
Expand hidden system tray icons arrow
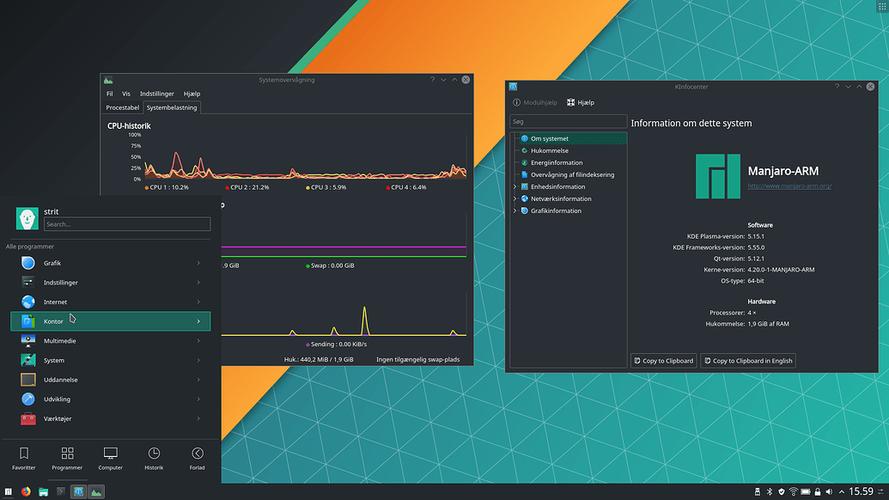[841, 491]
